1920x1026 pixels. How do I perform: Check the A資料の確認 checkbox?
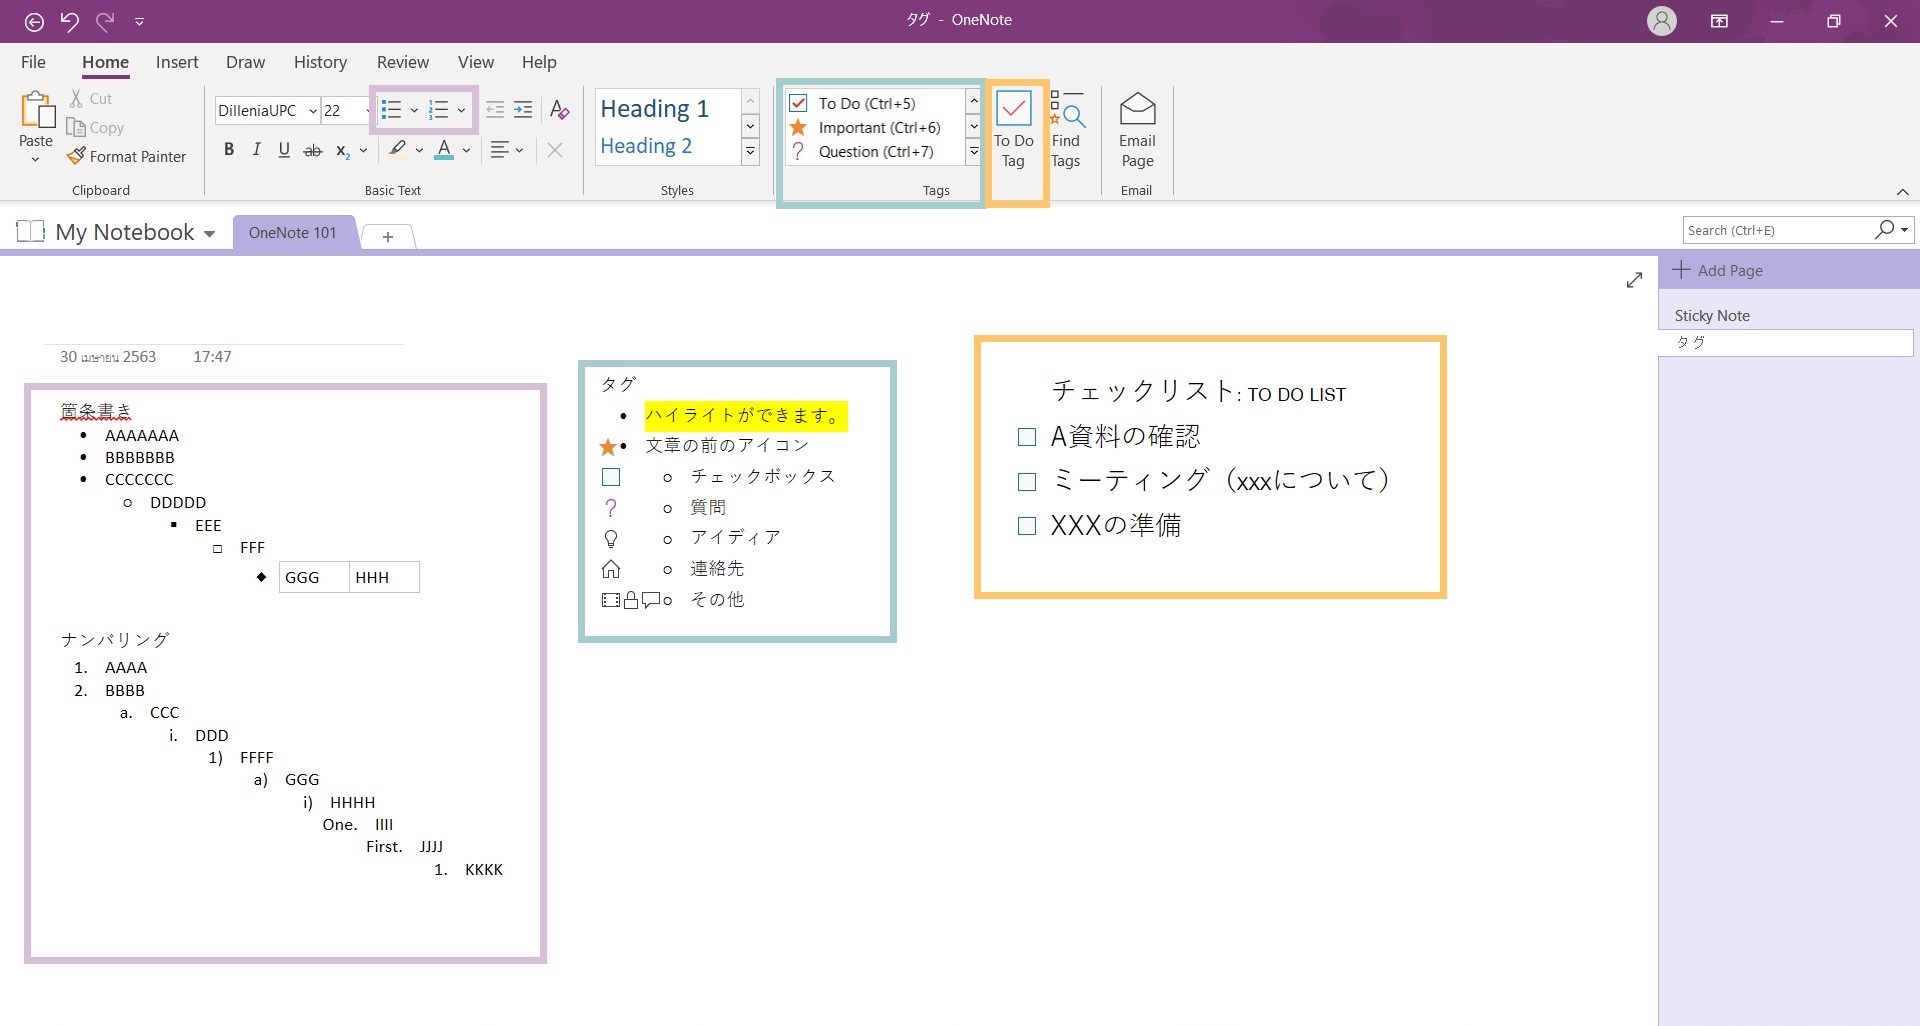point(1027,437)
